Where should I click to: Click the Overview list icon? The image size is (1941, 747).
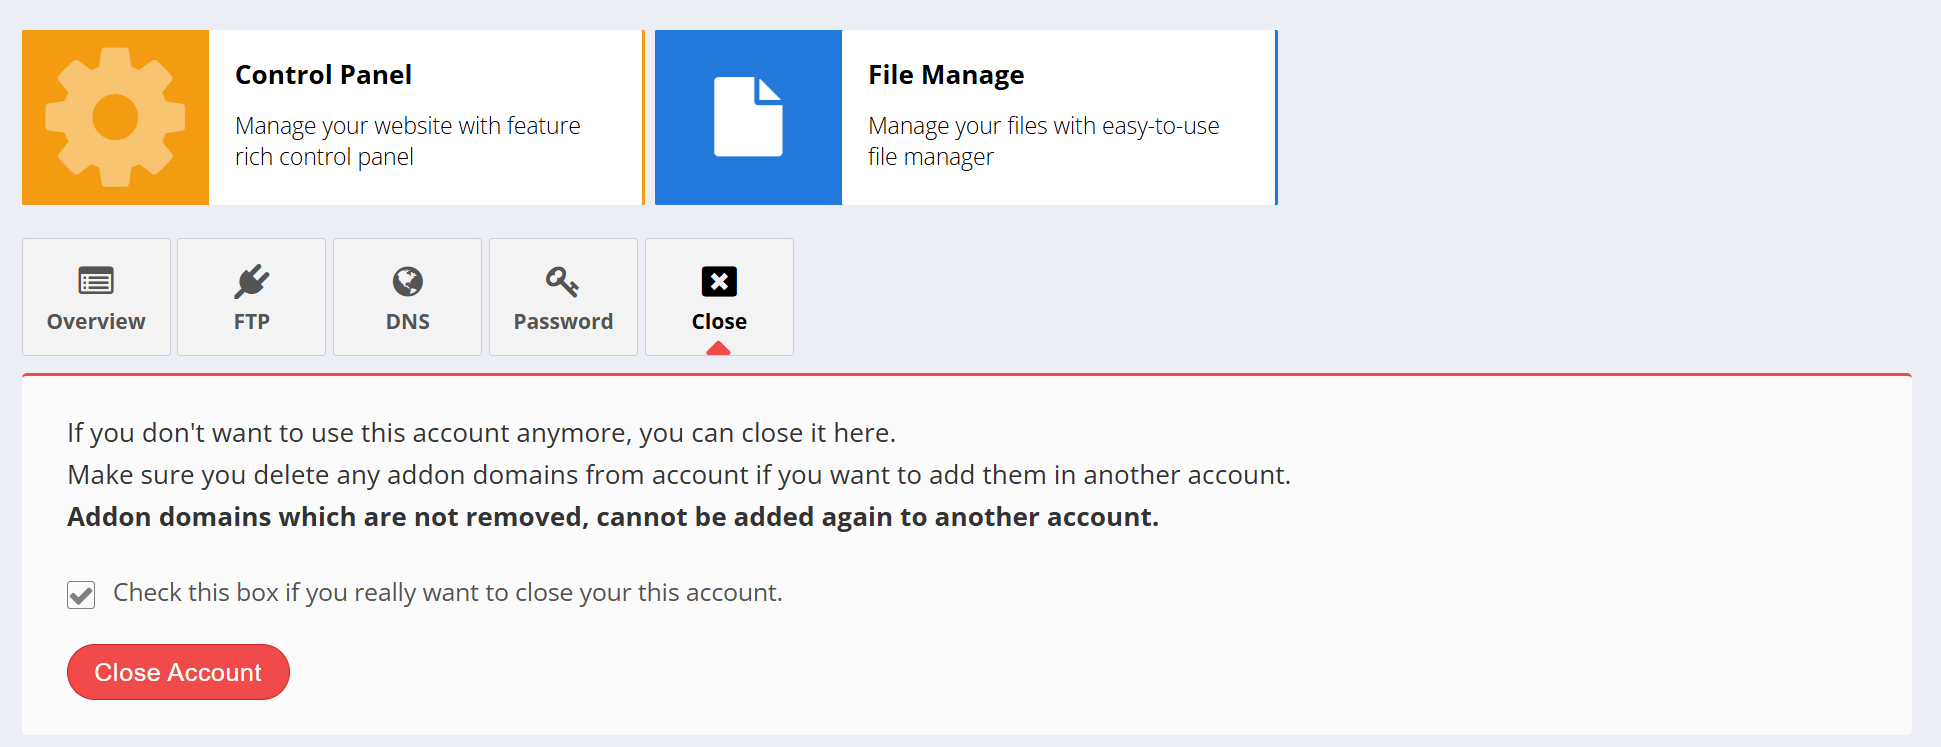(96, 281)
